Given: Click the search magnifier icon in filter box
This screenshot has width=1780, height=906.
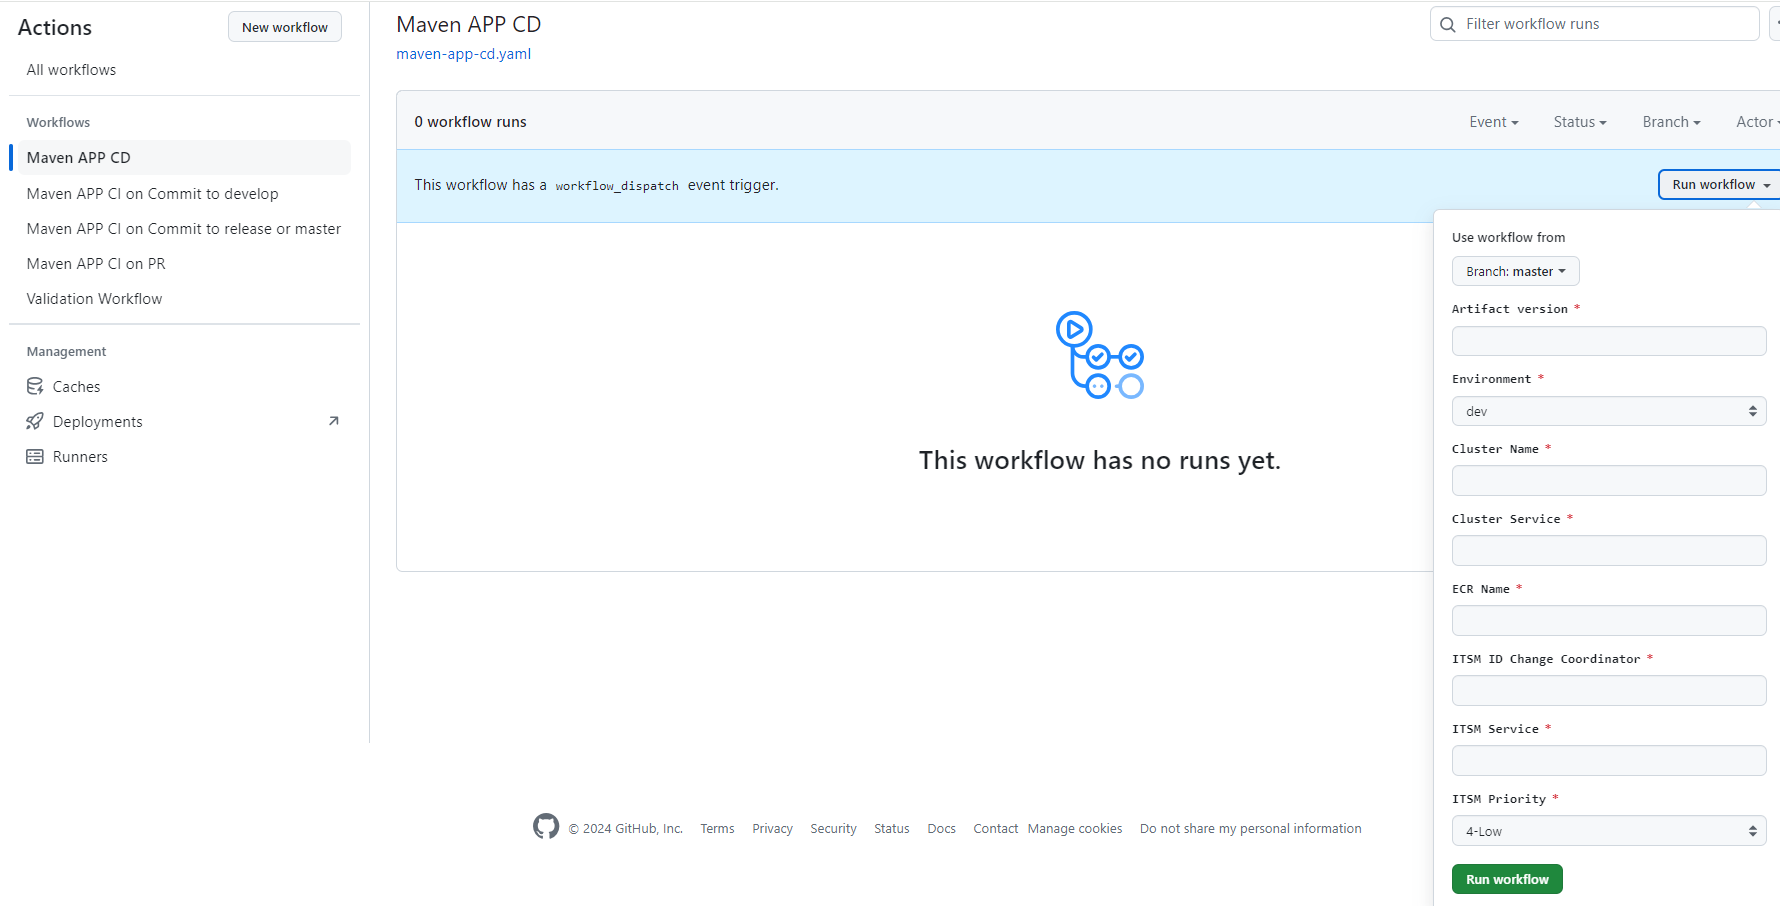Looking at the screenshot, I should pyautogui.click(x=1447, y=24).
